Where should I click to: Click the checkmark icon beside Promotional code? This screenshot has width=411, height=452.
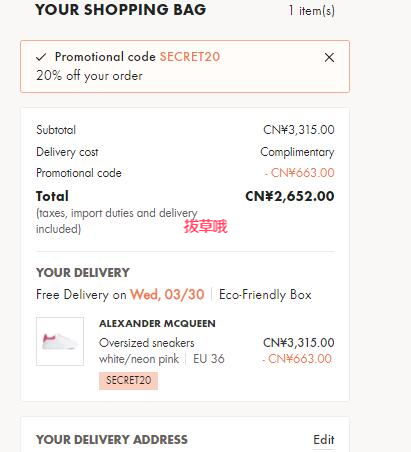click(41, 57)
